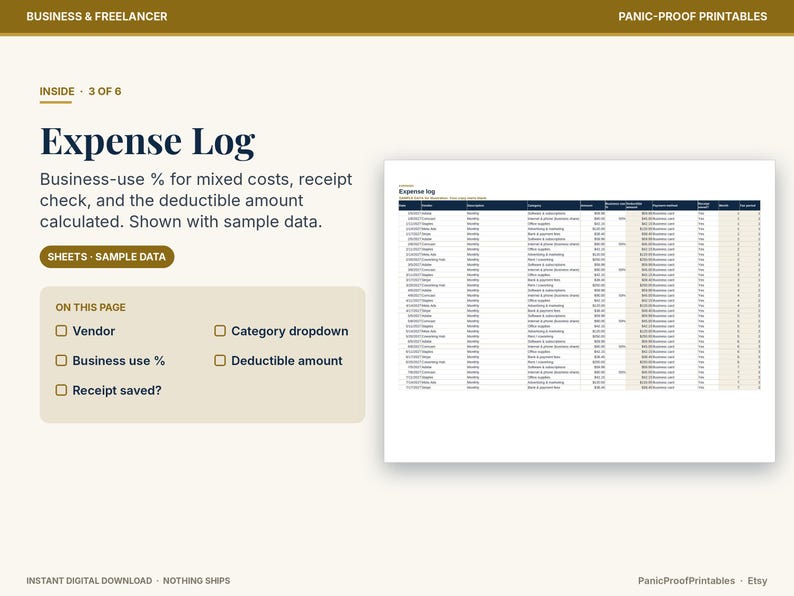Viewport: 794px width, 596px height.
Task: Check the Vendor checkbox
Action: pos(61,331)
